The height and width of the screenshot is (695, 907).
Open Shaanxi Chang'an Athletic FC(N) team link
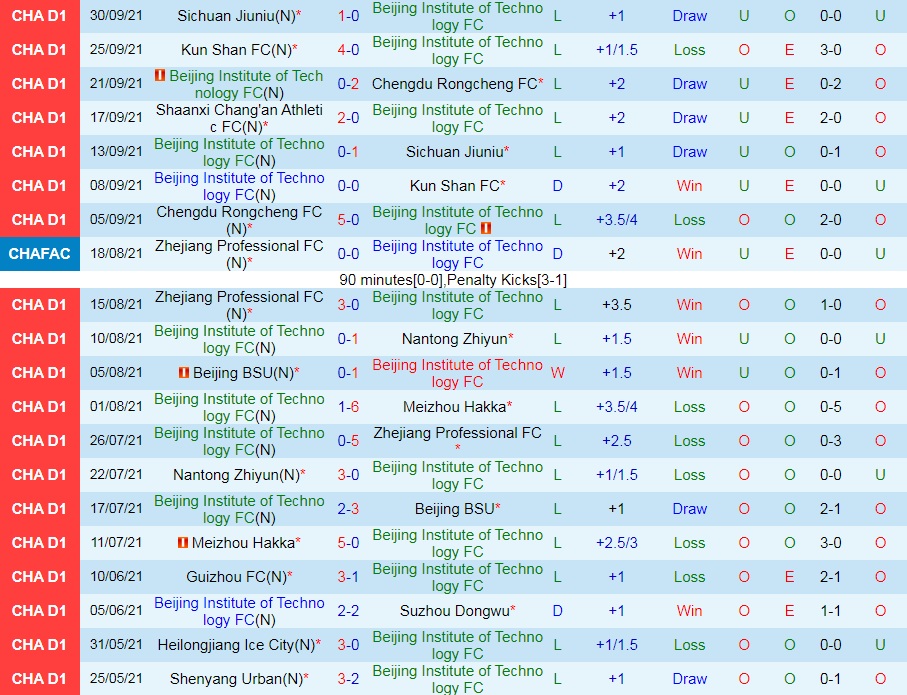[x=239, y=118]
